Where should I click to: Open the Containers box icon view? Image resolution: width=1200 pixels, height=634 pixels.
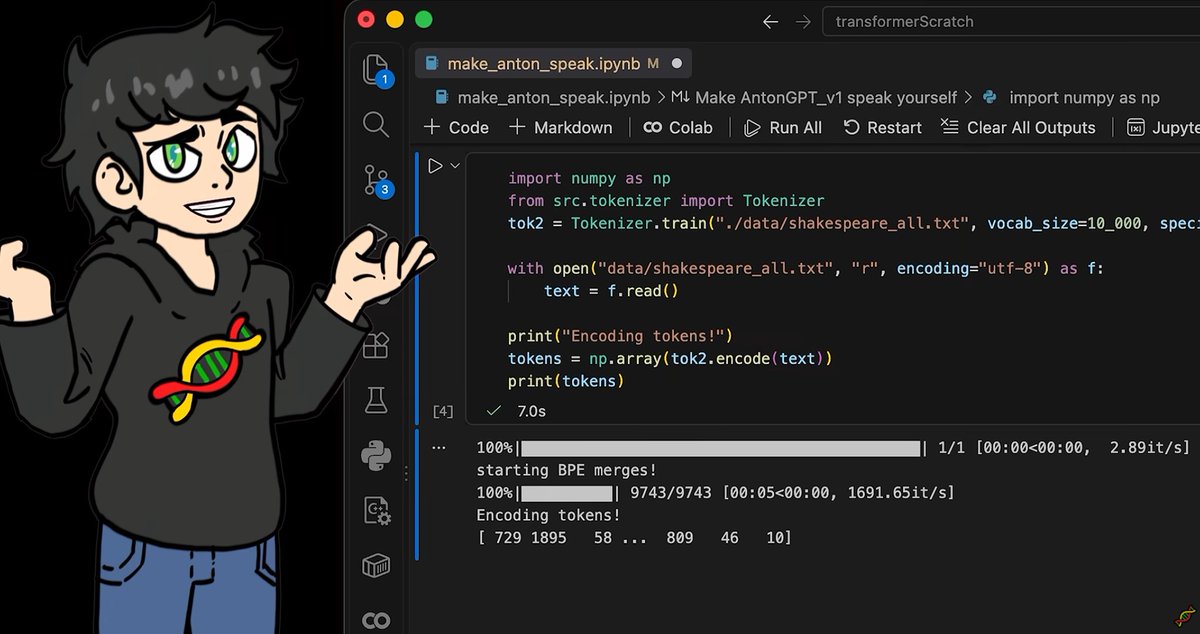click(376, 566)
